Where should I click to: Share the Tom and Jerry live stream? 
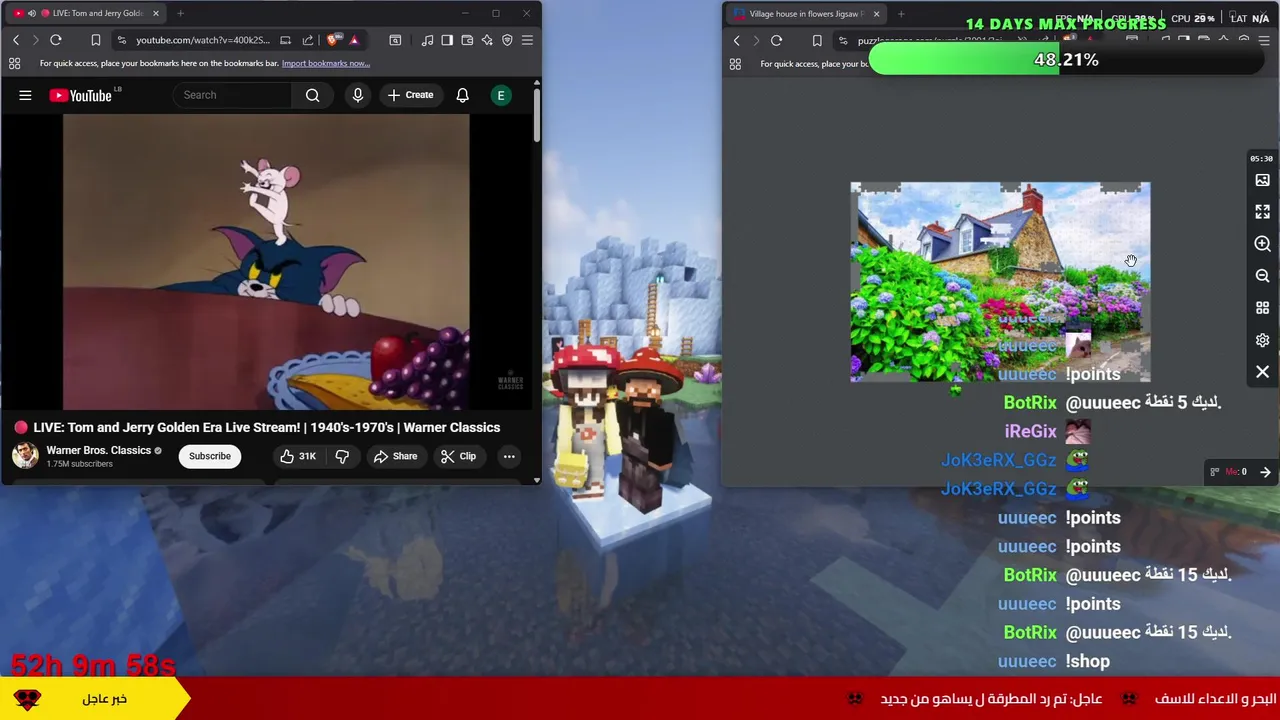click(395, 456)
